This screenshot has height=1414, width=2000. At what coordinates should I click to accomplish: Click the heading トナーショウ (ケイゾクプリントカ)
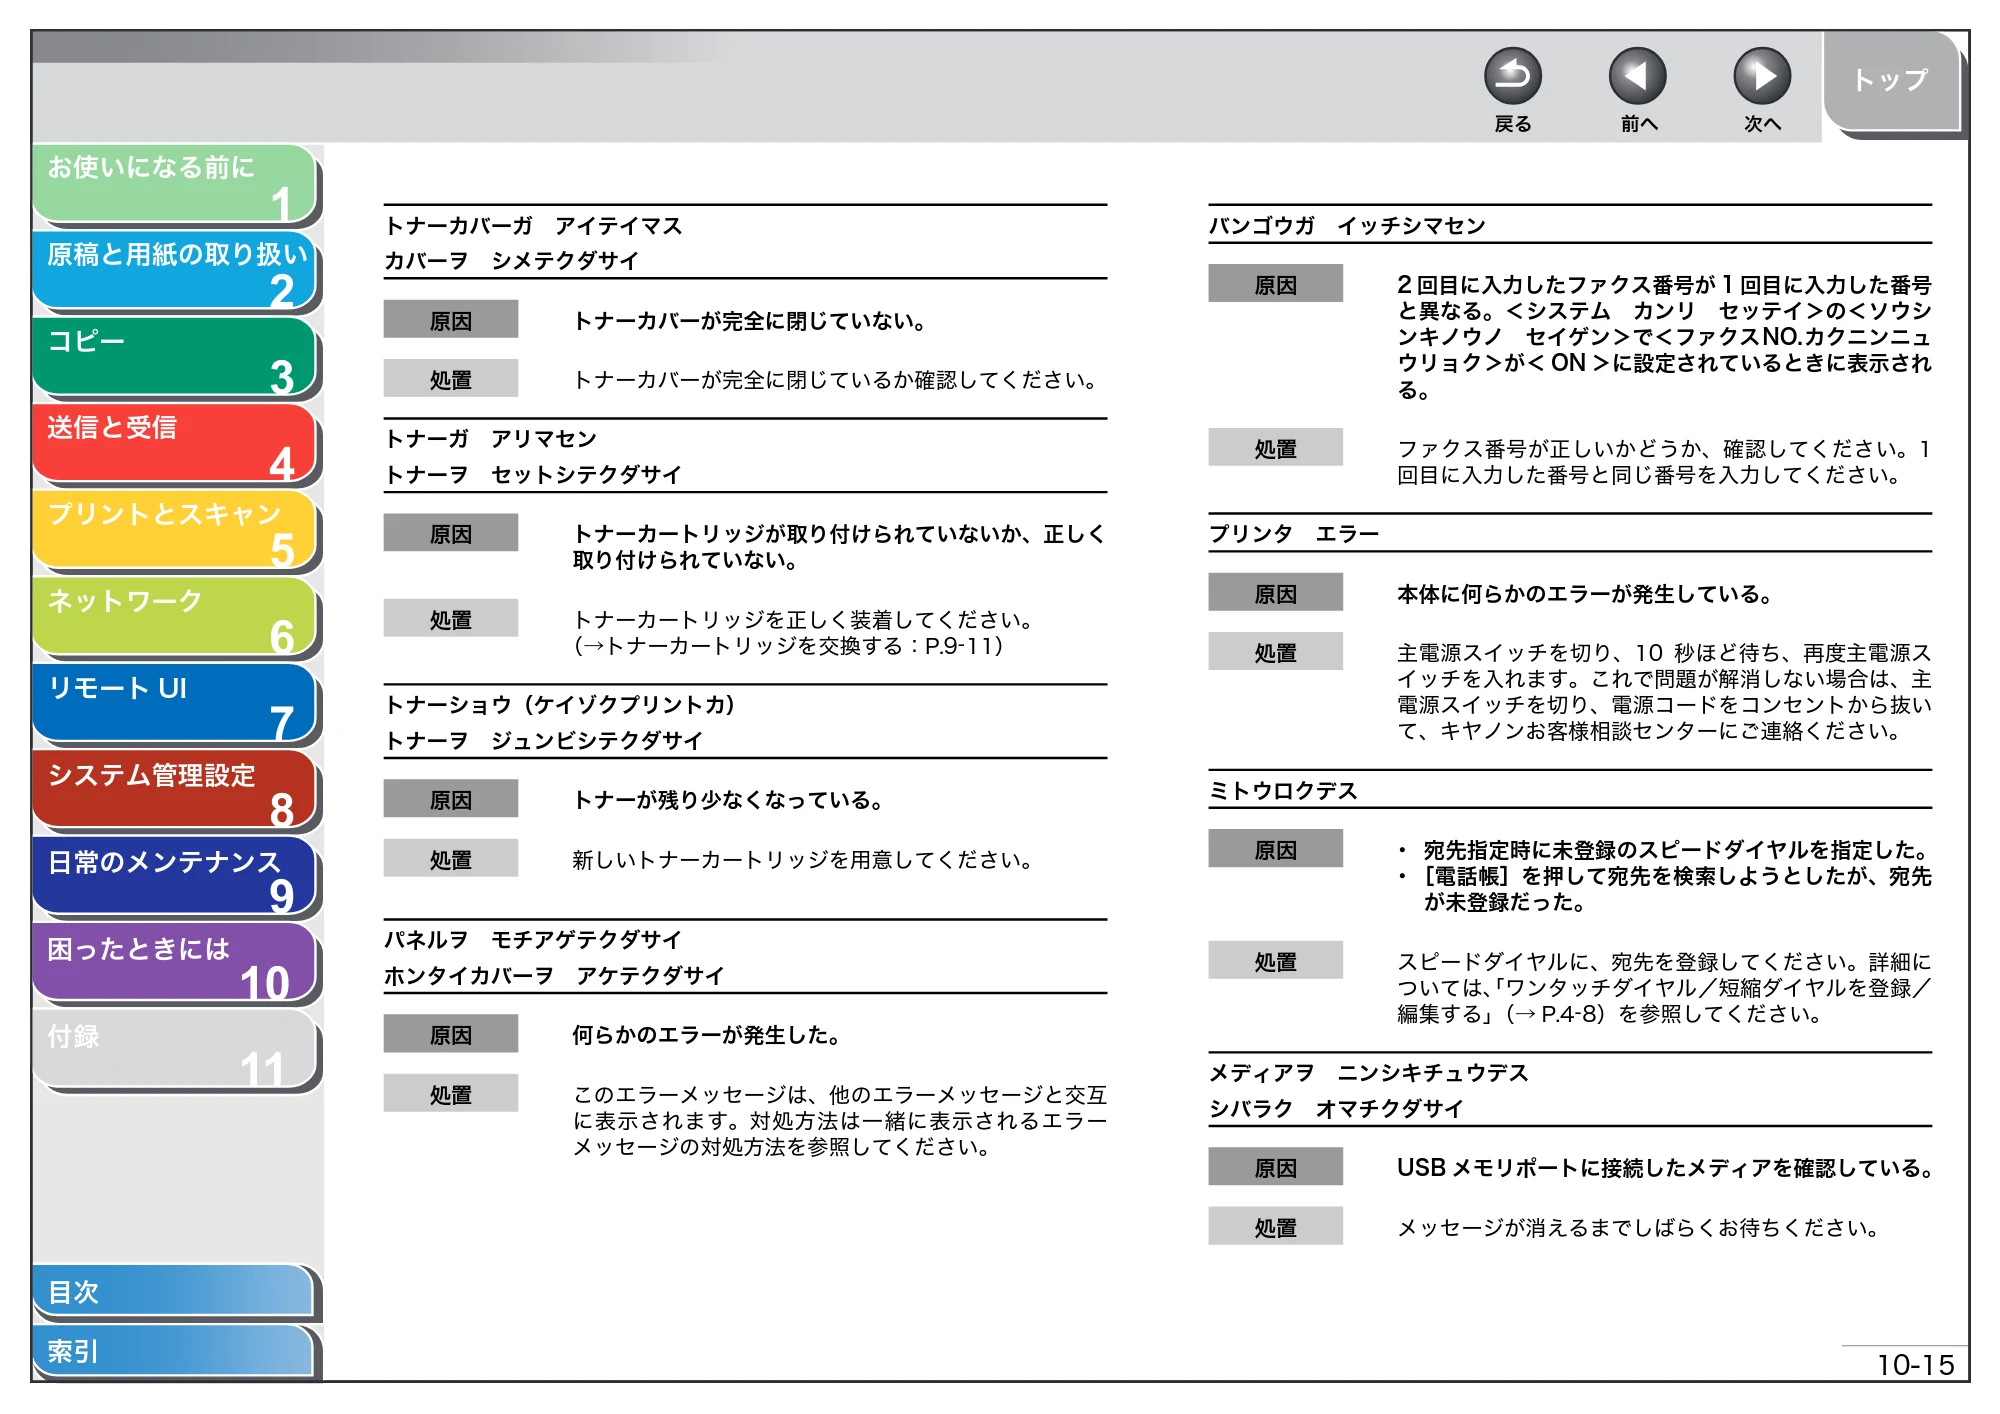tap(560, 705)
